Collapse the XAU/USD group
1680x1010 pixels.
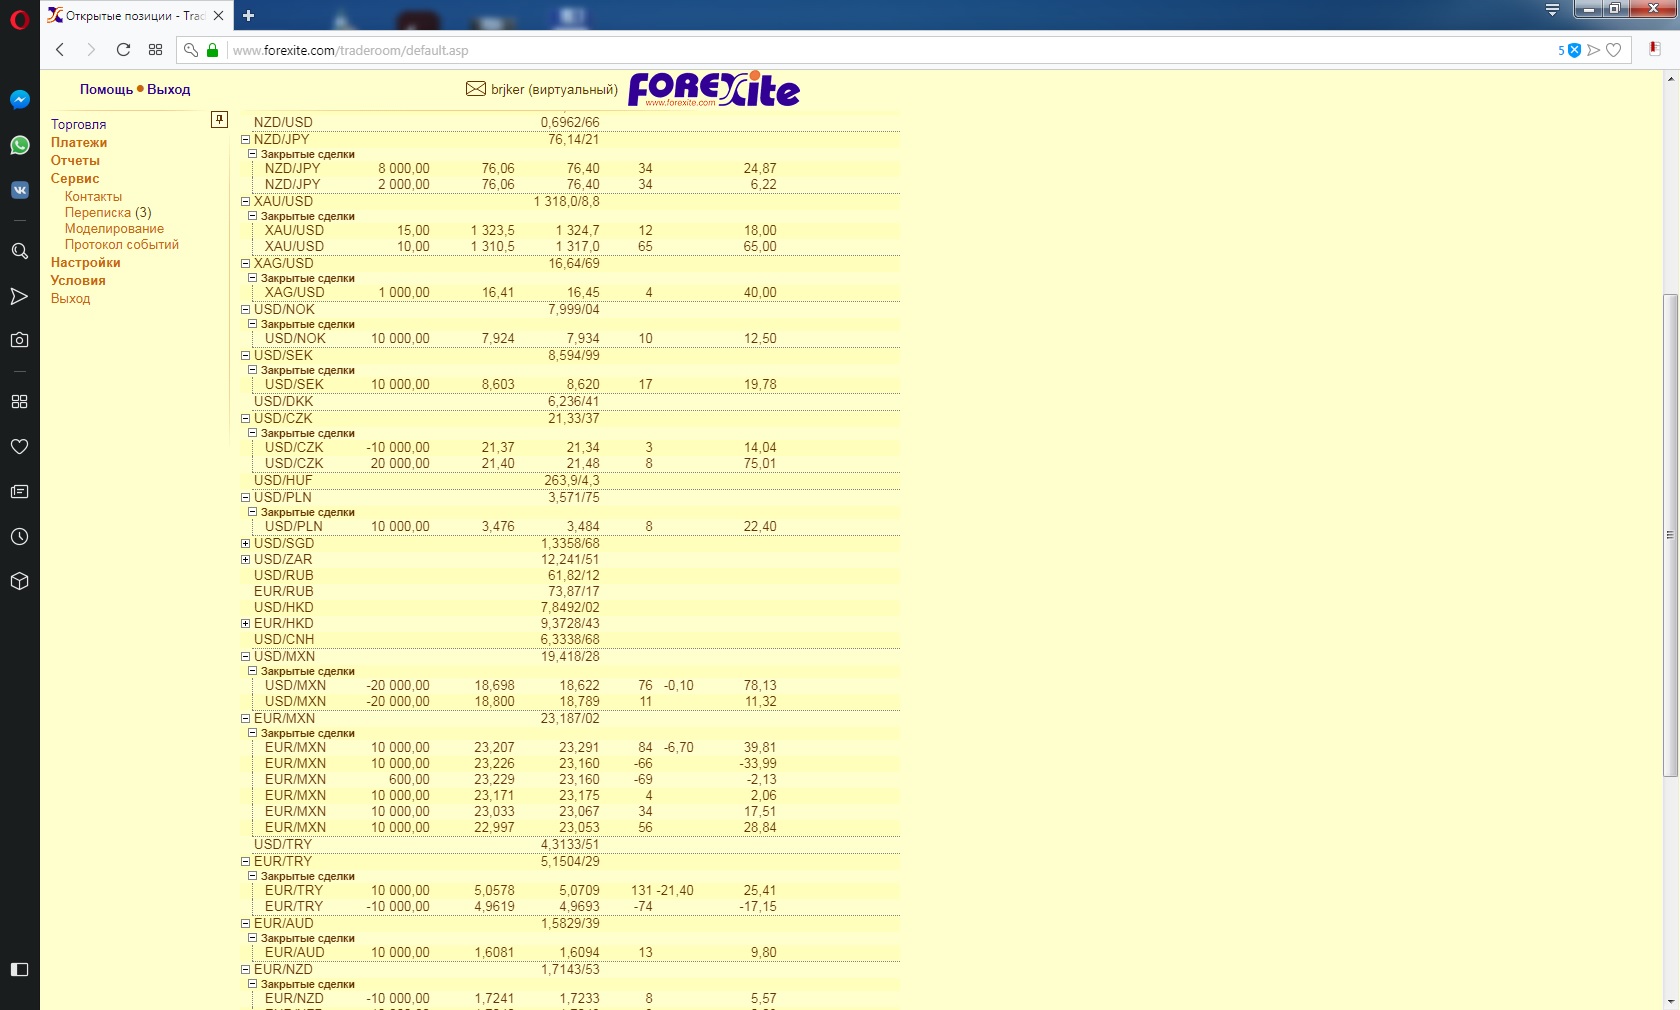point(245,202)
